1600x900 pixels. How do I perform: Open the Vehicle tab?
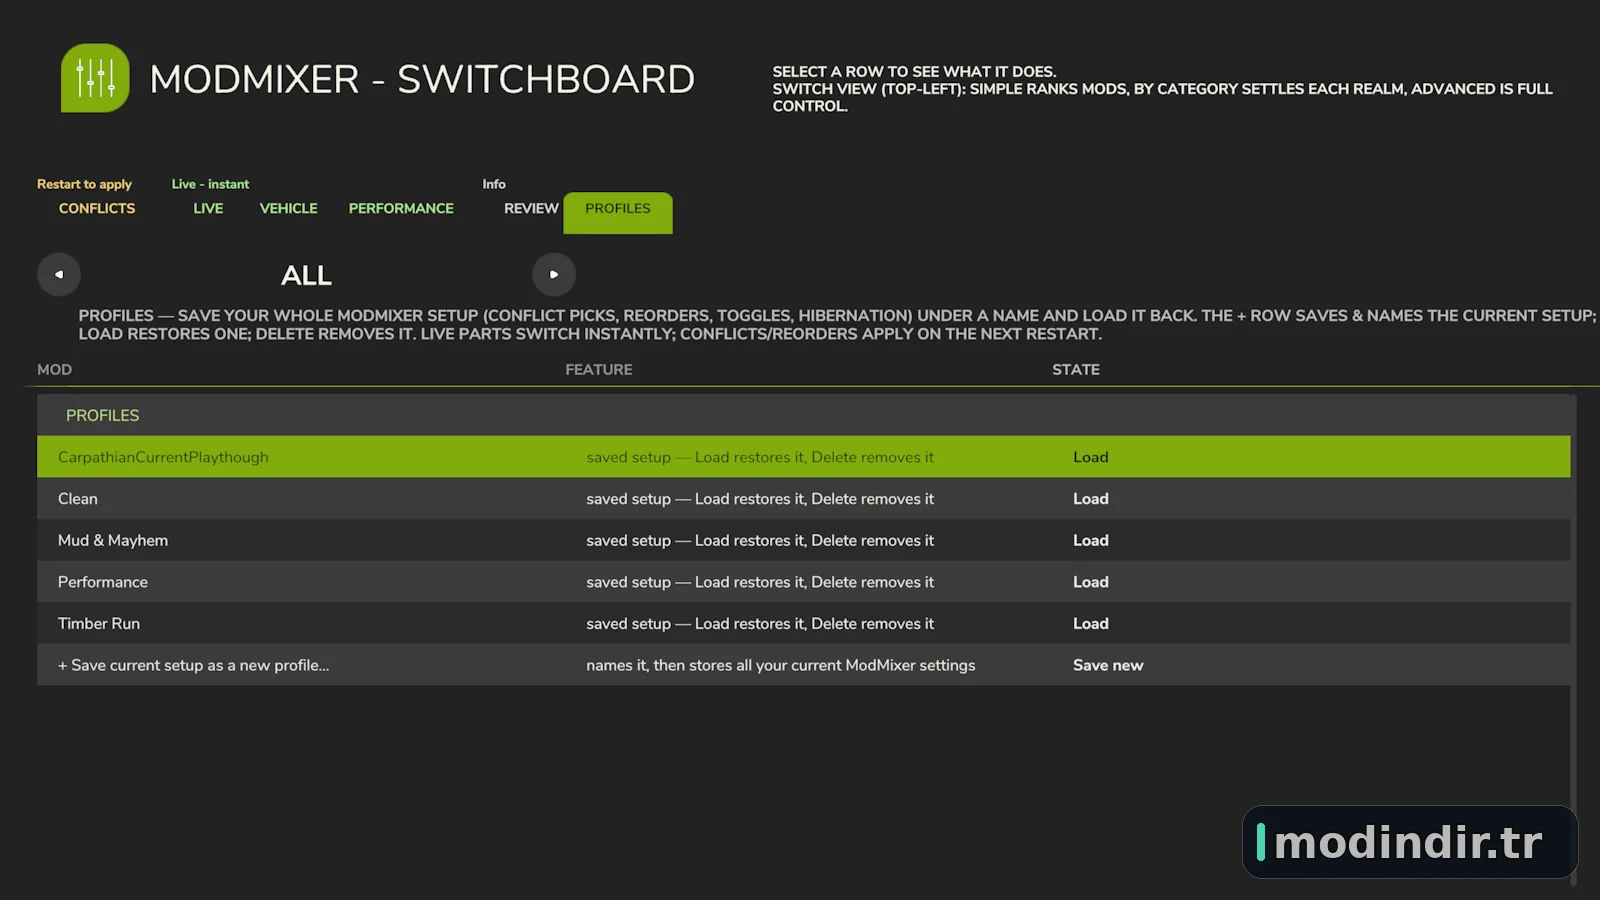[289, 208]
